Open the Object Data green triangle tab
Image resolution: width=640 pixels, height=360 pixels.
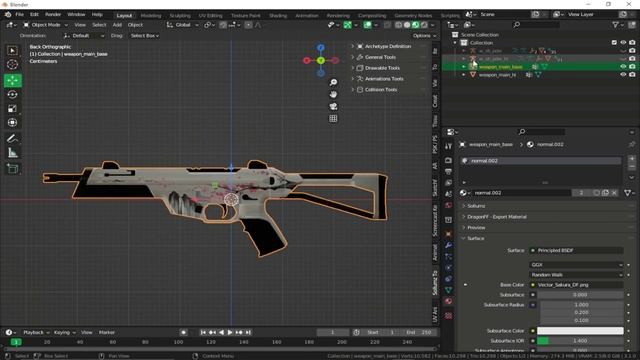448,290
